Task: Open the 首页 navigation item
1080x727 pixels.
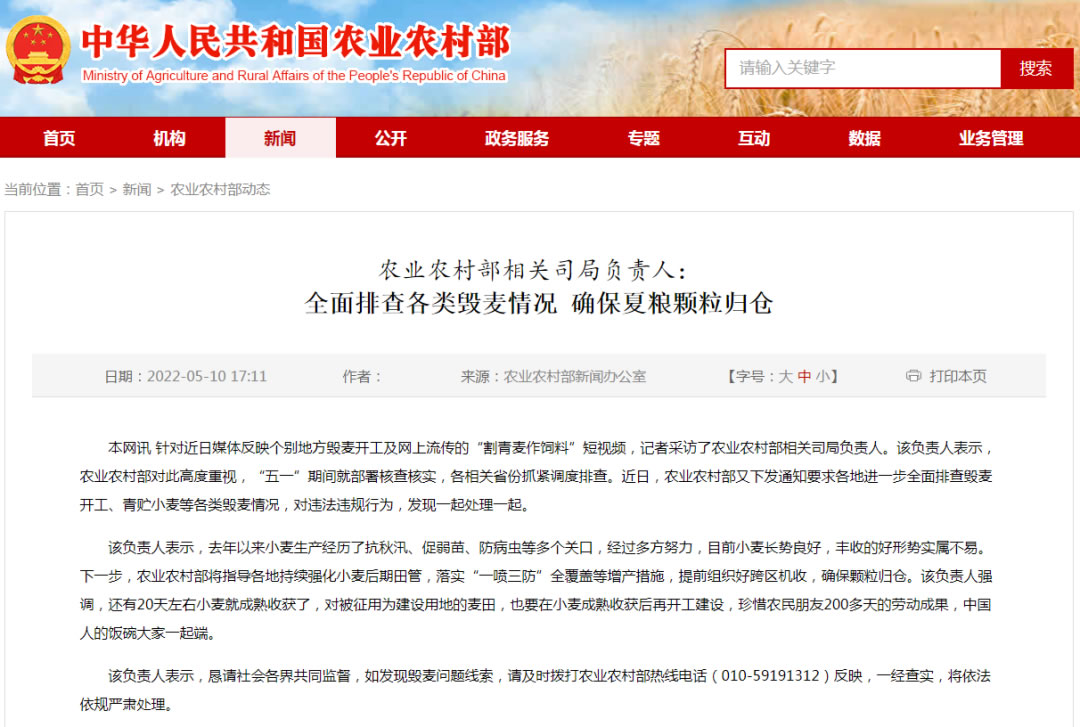Action: (59, 138)
